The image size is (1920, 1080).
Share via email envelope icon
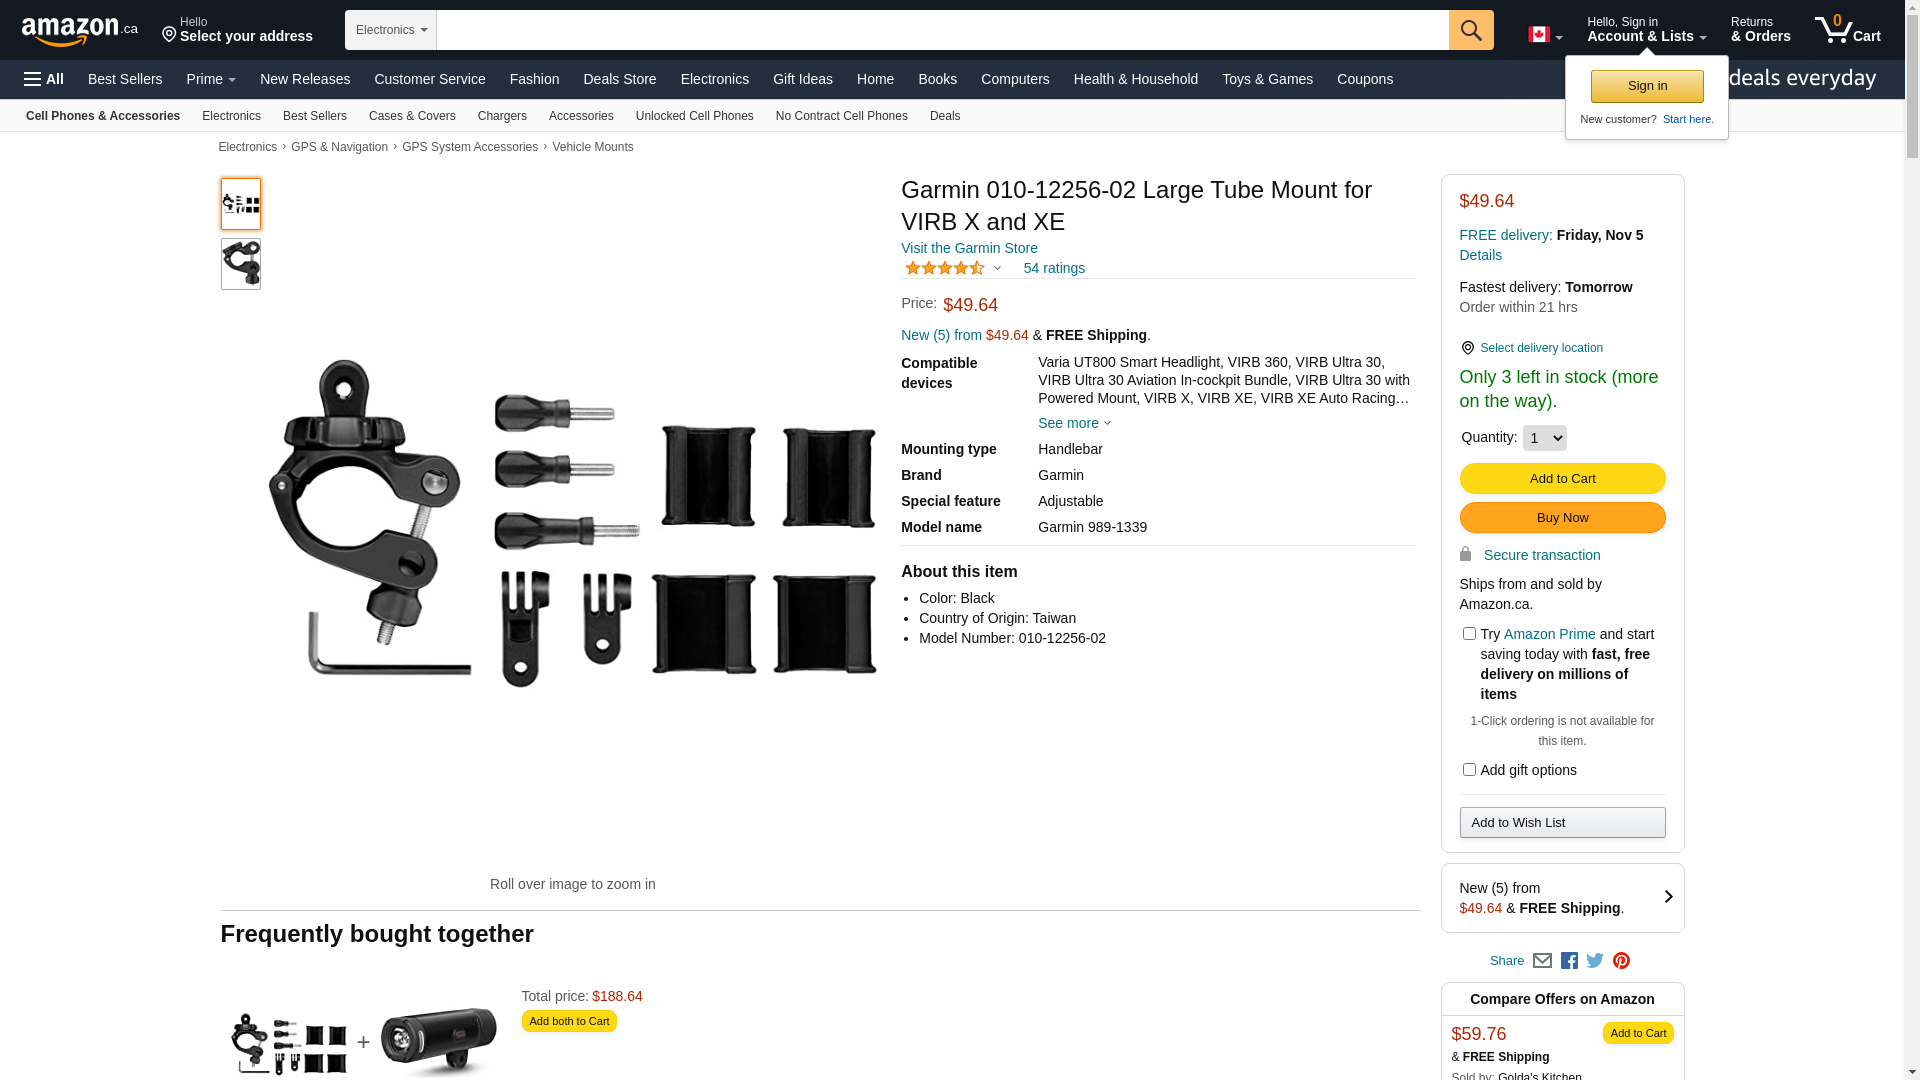(x=1542, y=961)
